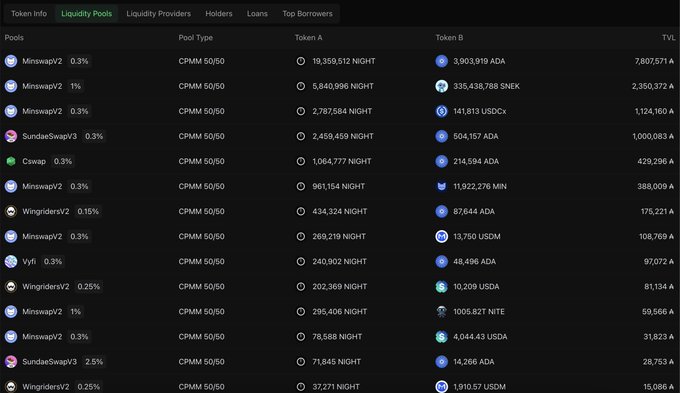Click USDA icon beside 10,209 USDA
The image size is (680, 393).
point(441,287)
